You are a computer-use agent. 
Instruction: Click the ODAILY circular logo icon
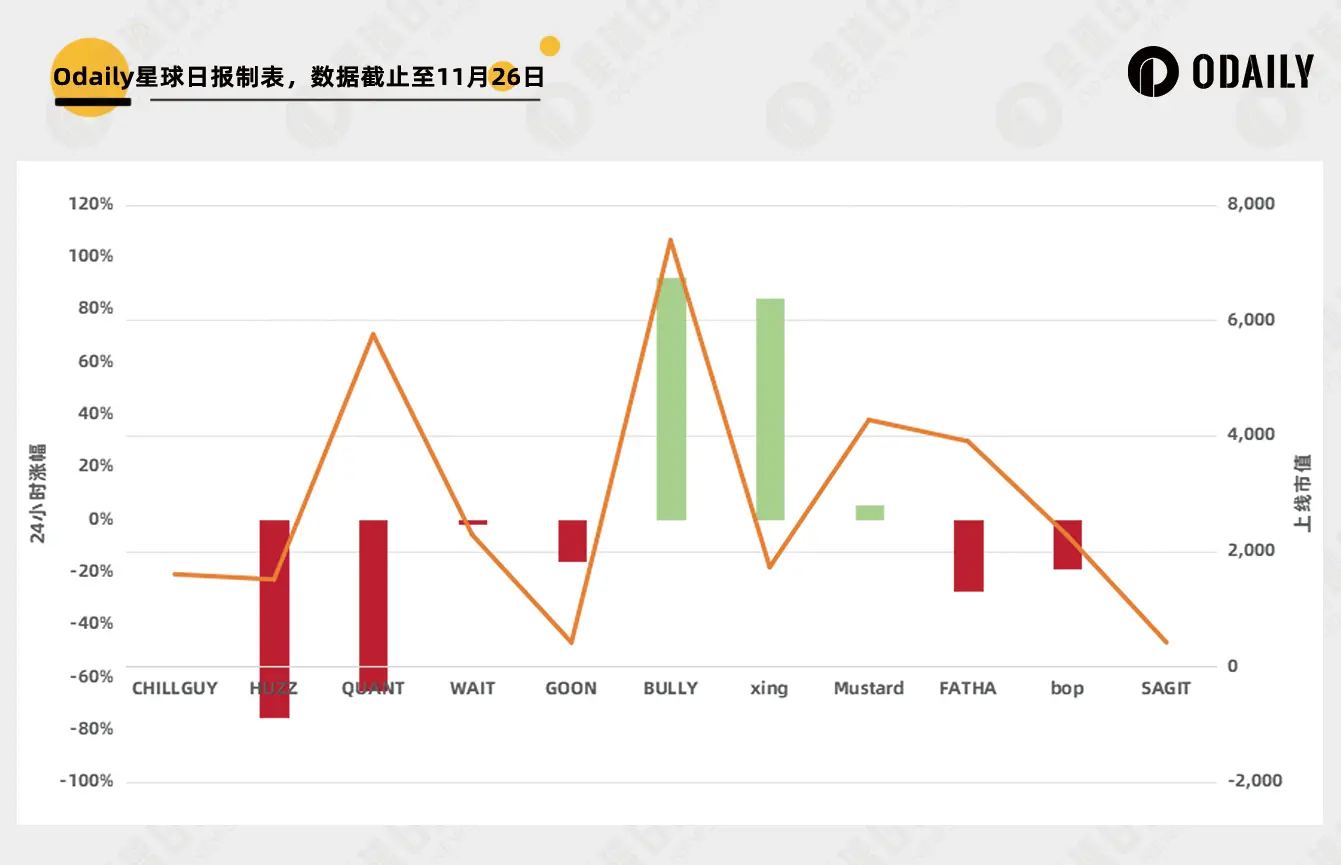(x=1153, y=72)
